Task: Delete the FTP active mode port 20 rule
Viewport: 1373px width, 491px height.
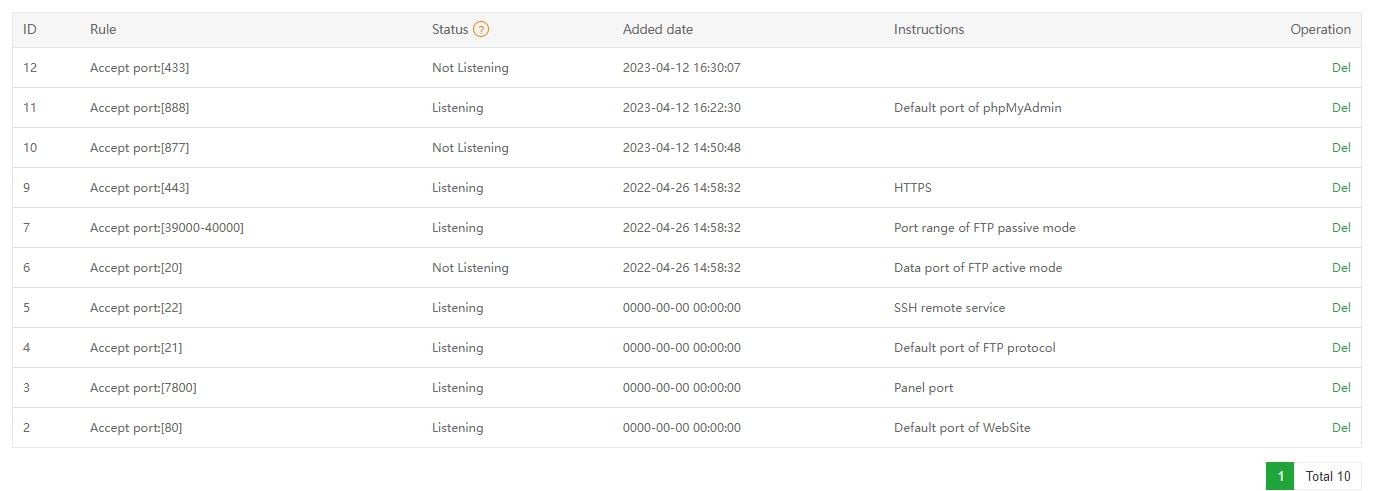Action: coord(1340,268)
